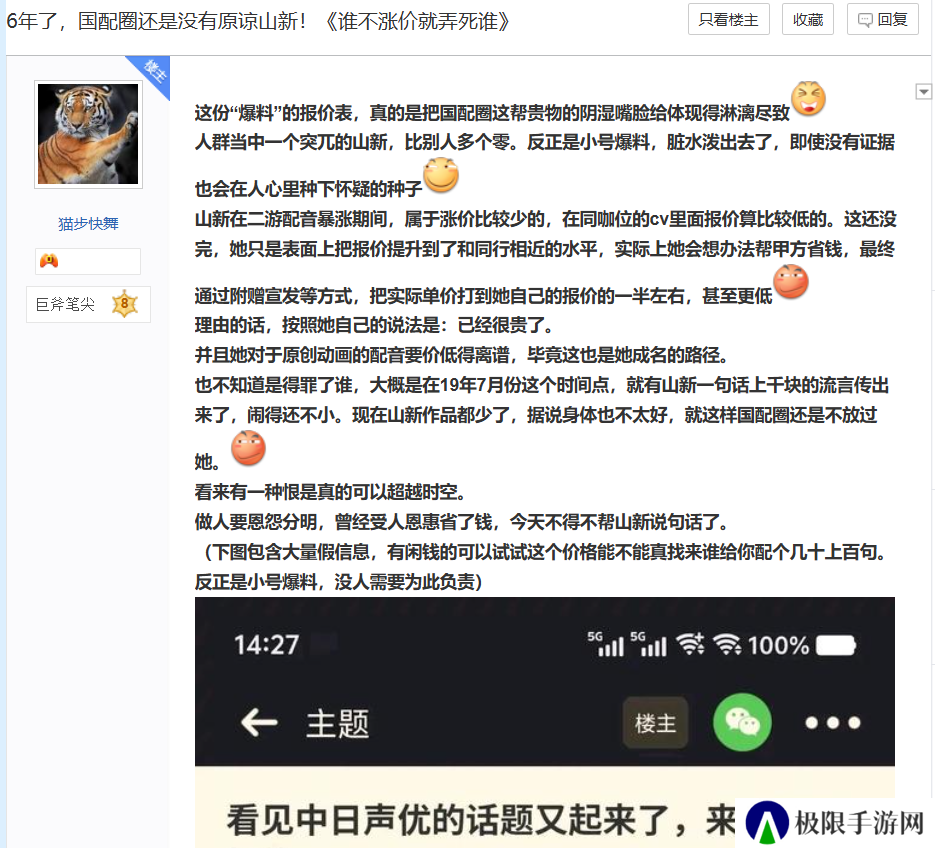Click the orange game controller badge icon

click(49, 261)
